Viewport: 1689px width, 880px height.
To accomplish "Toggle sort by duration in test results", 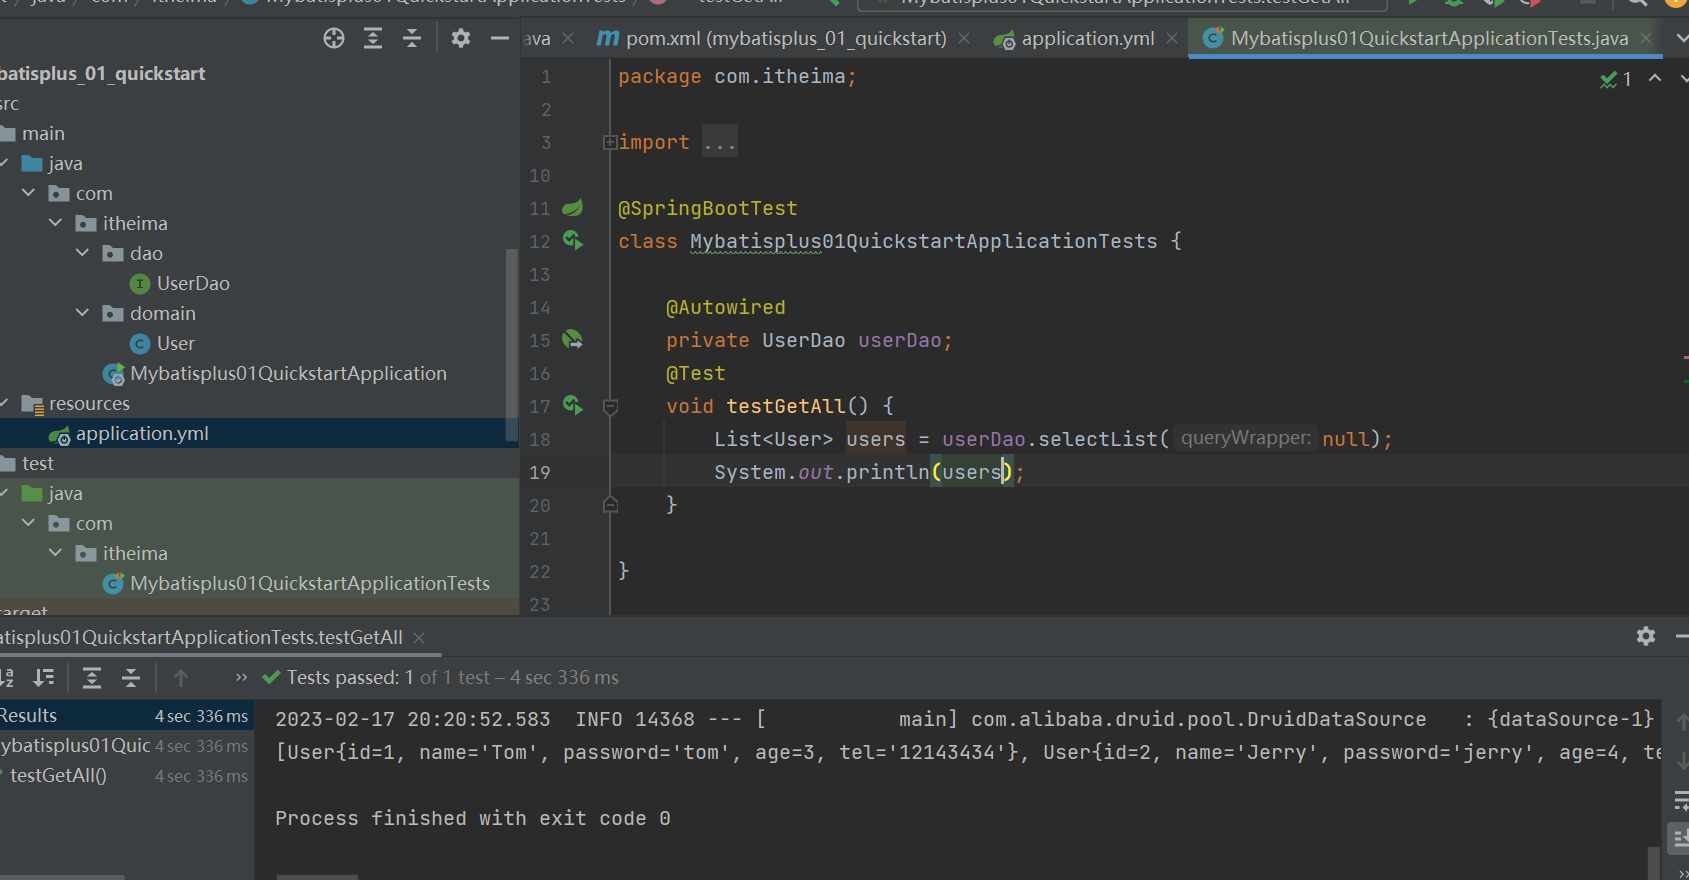I will [44, 678].
